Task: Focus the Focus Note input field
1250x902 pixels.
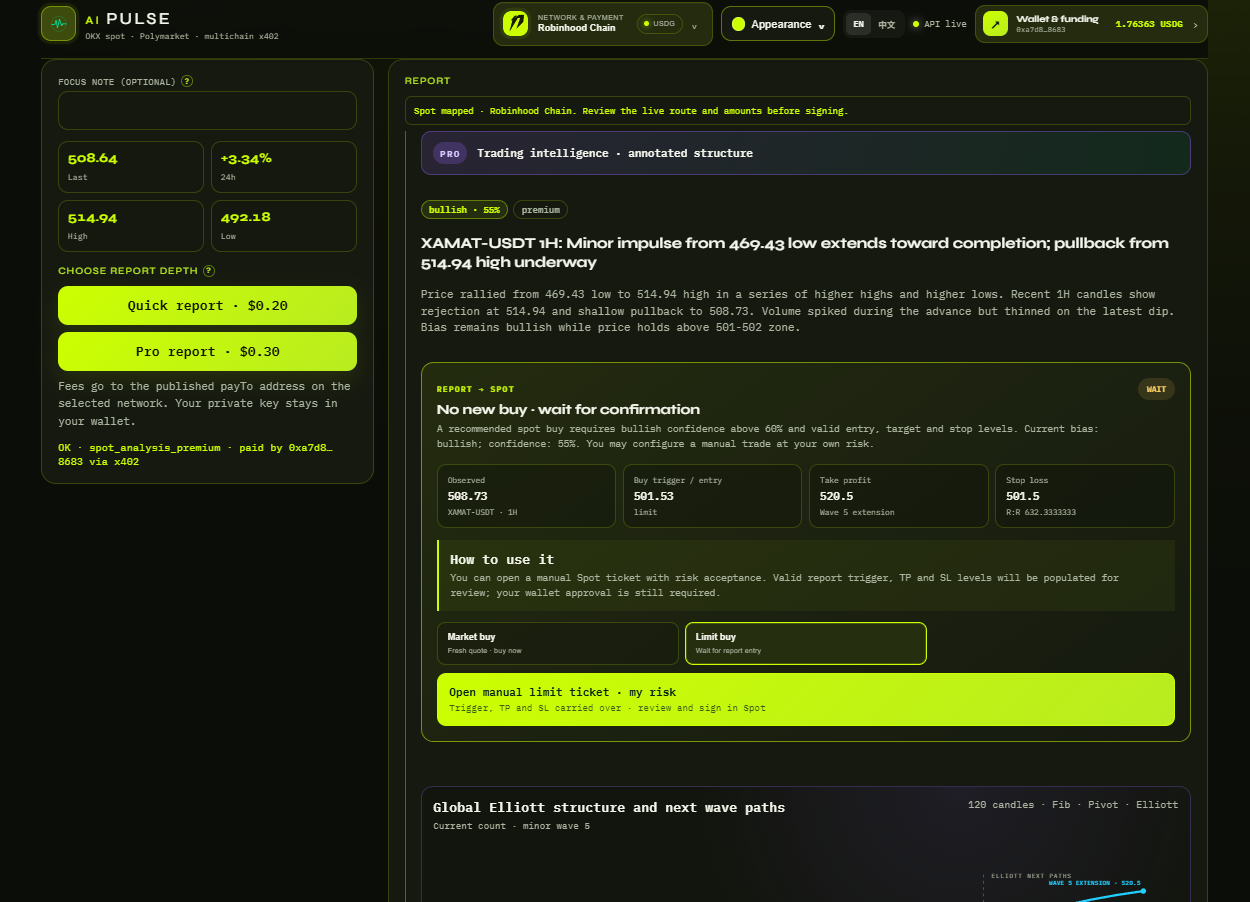Action: 207,111
